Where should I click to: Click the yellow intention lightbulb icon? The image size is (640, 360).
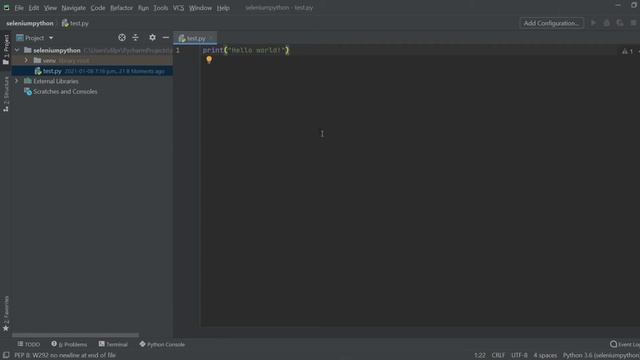(209, 60)
